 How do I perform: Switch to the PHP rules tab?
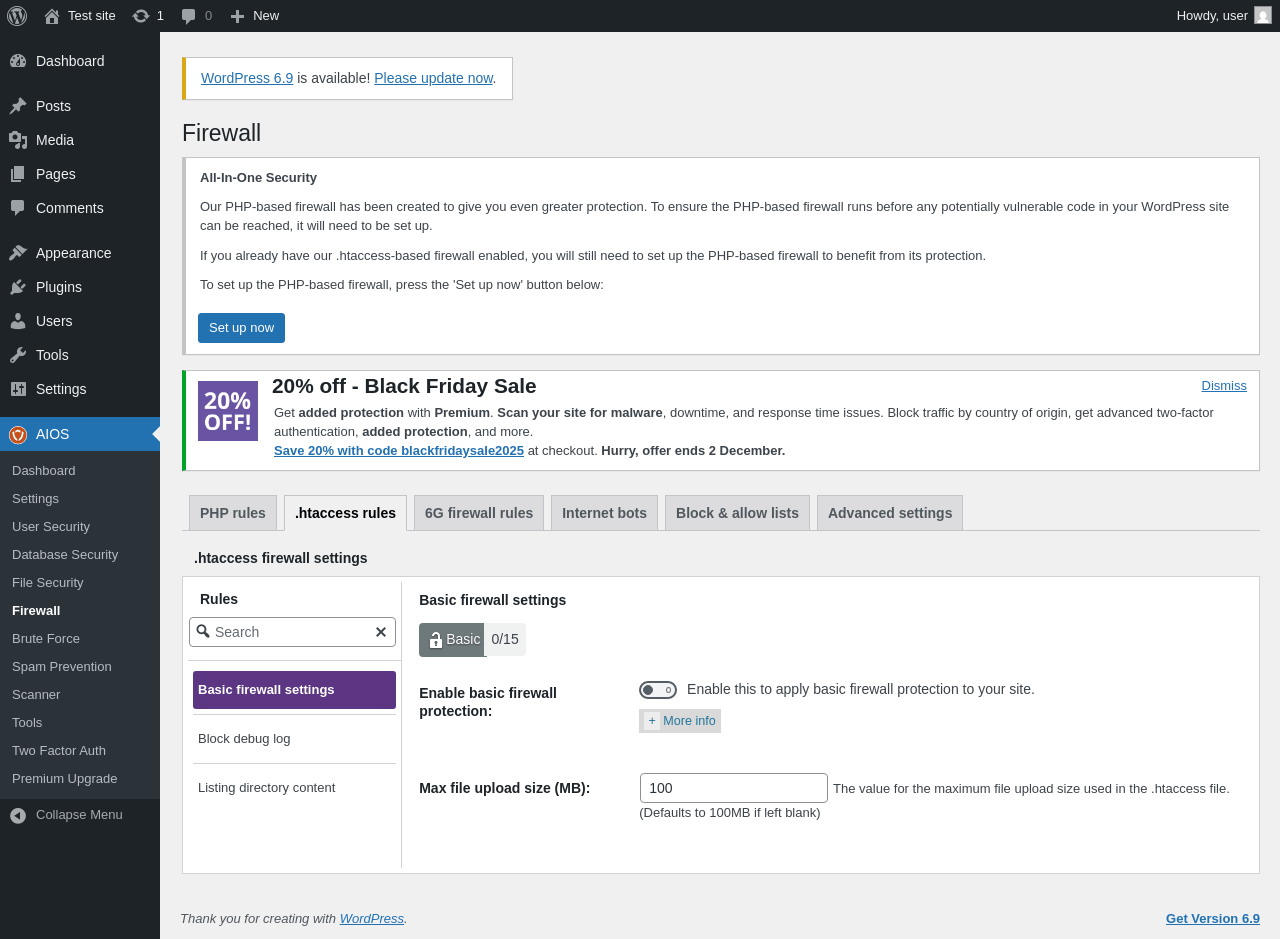[x=233, y=513]
